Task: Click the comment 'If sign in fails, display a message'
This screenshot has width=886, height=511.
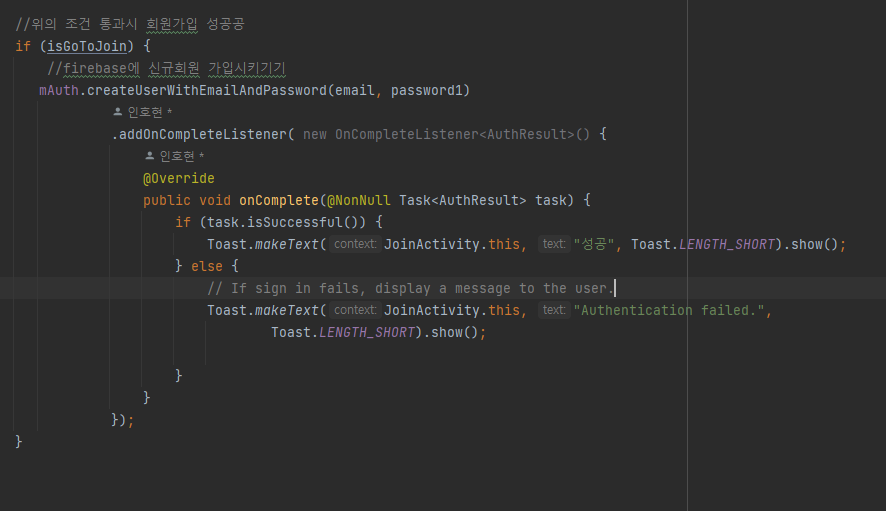Action: tap(410, 288)
